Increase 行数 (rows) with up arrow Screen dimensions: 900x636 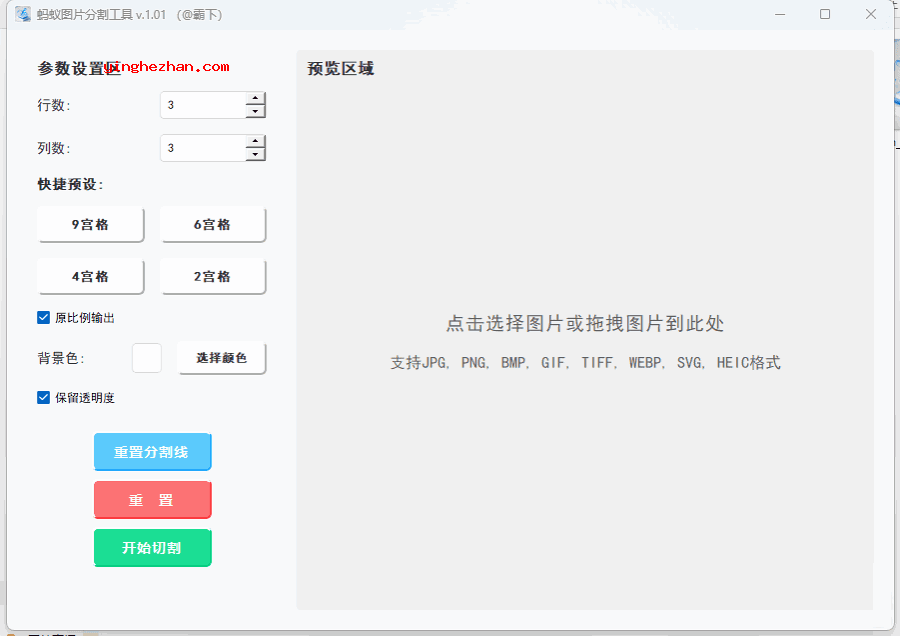tap(256, 99)
